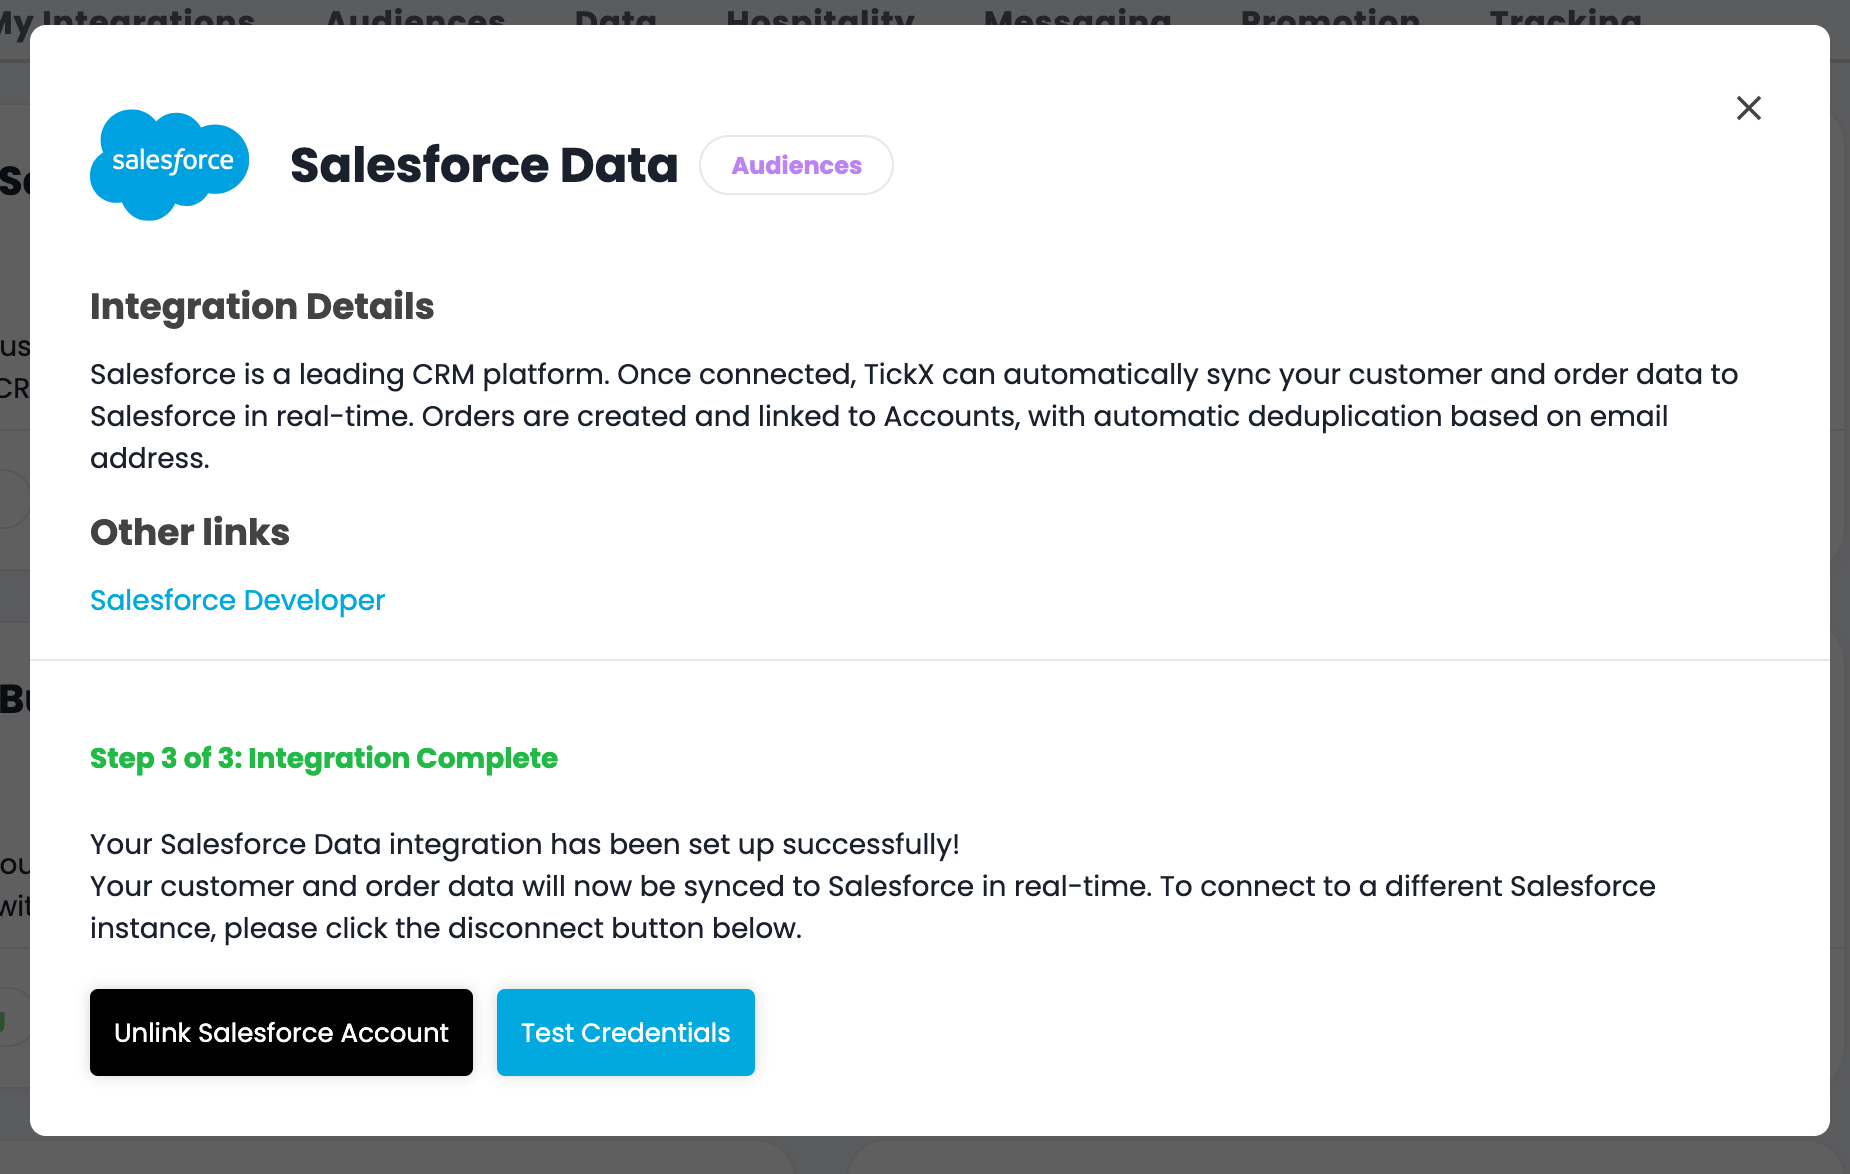Close the Salesforce Data dialog
The height and width of the screenshot is (1174, 1850).
tap(1748, 108)
